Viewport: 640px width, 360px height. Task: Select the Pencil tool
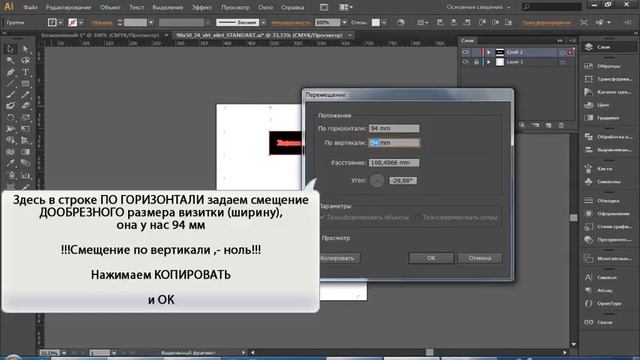click(25, 95)
